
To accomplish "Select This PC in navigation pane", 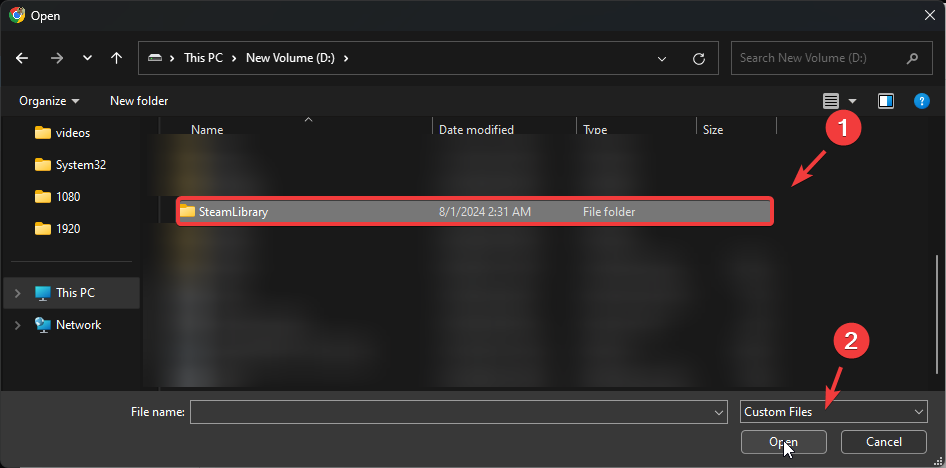I will pyautogui.click(x=71, y=293).
